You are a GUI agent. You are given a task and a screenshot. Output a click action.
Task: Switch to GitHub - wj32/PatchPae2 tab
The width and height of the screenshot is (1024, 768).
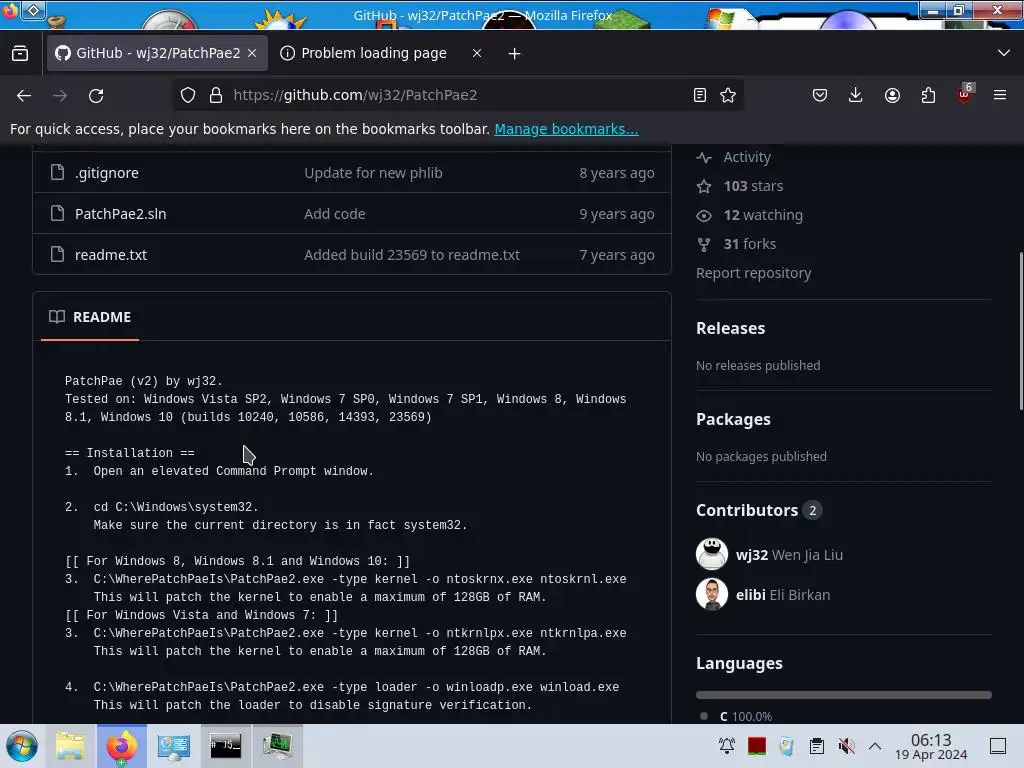157,53
